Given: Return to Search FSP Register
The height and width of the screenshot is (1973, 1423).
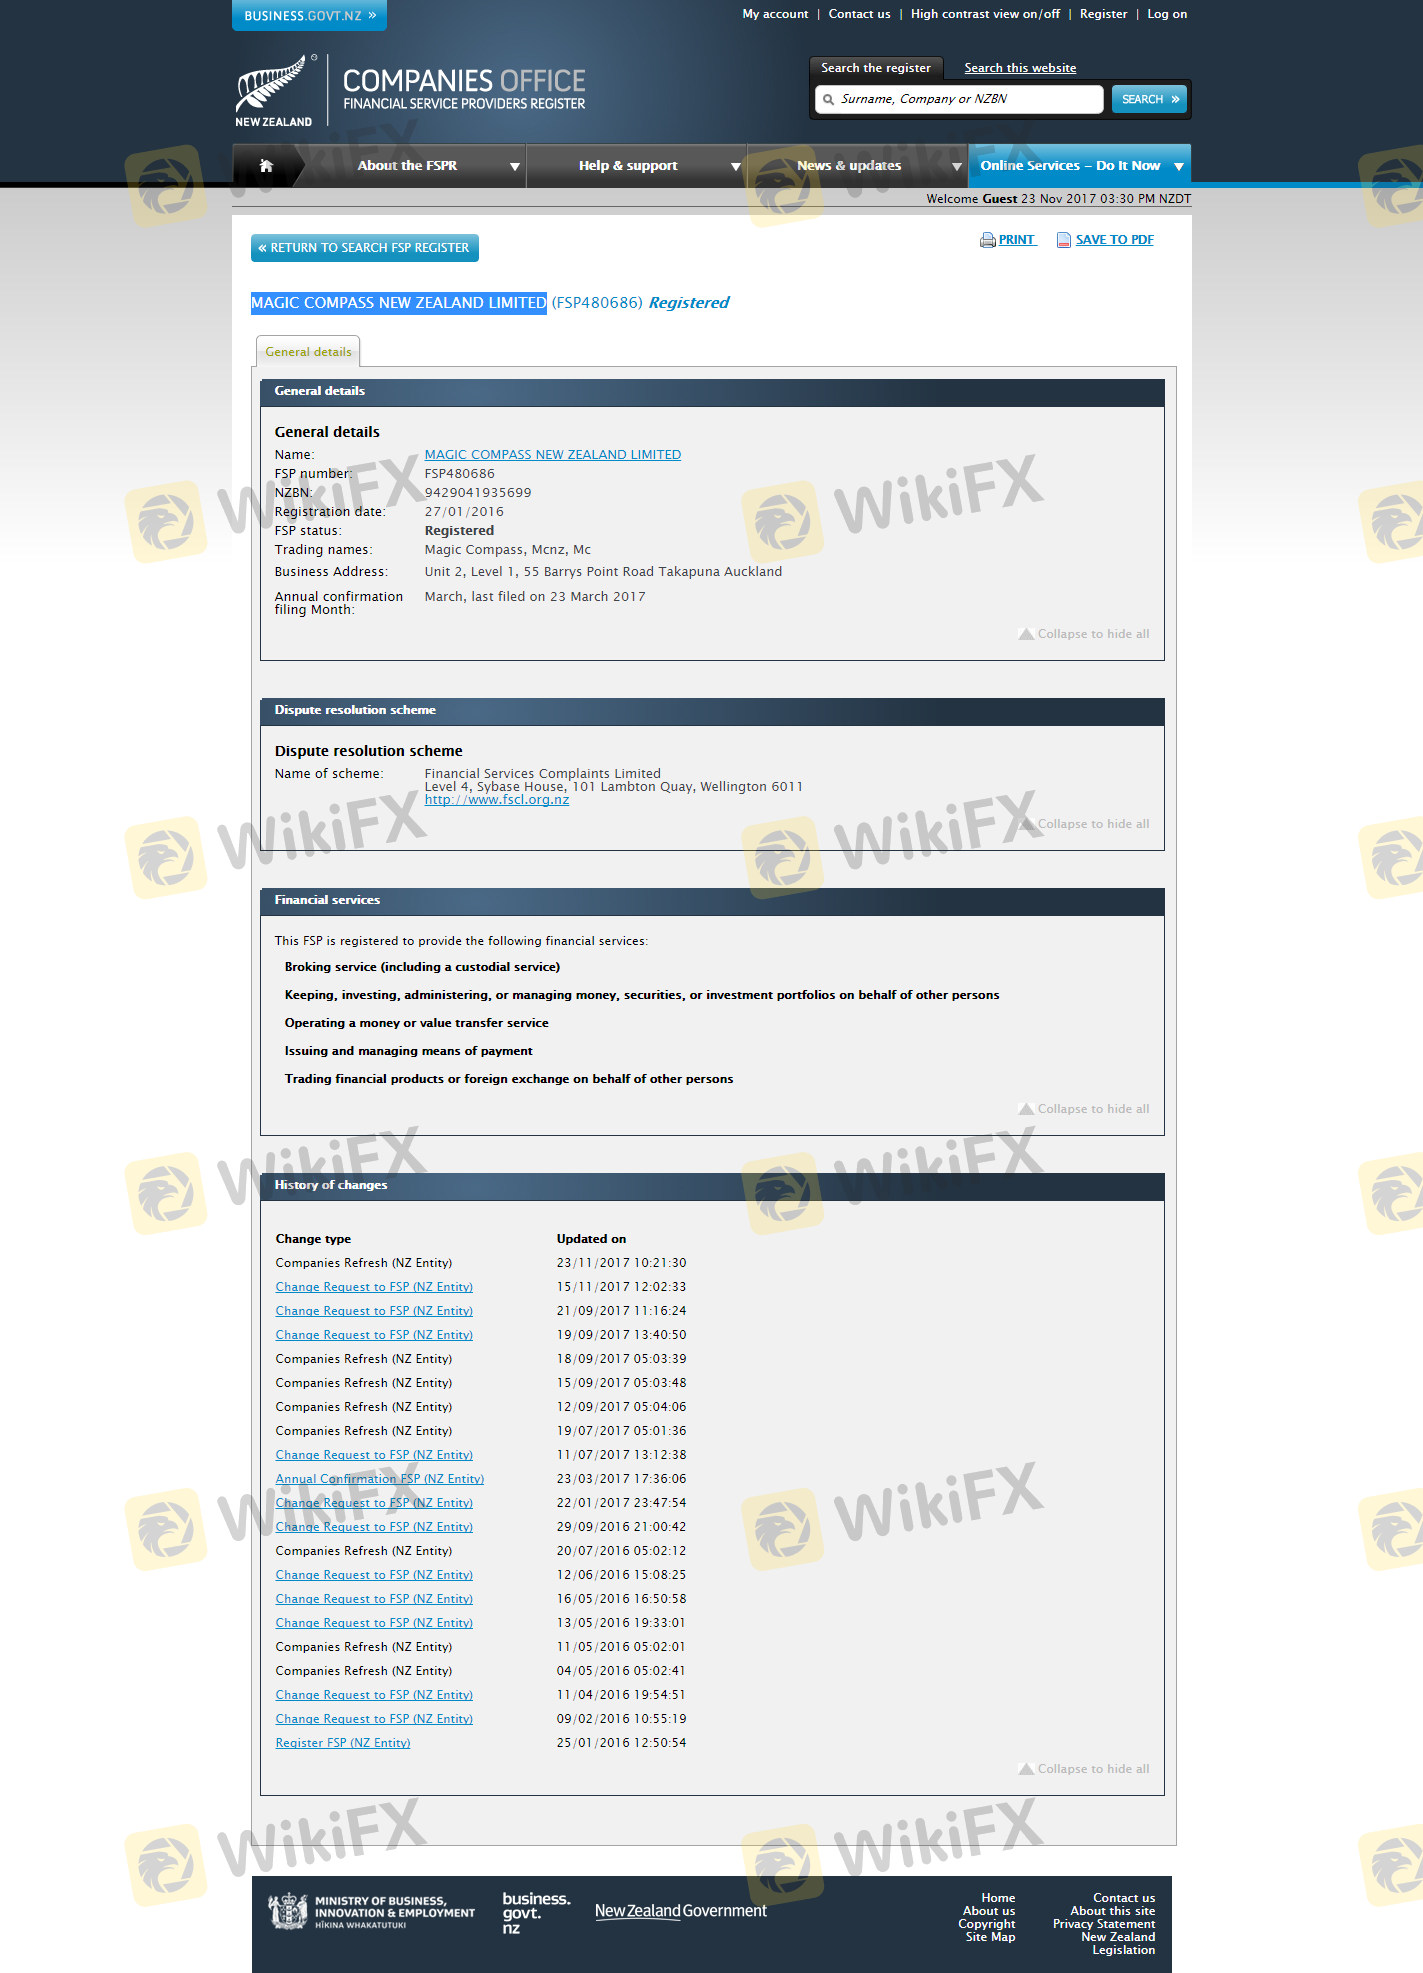Looking at the screenshot, I should coord(364,248).
